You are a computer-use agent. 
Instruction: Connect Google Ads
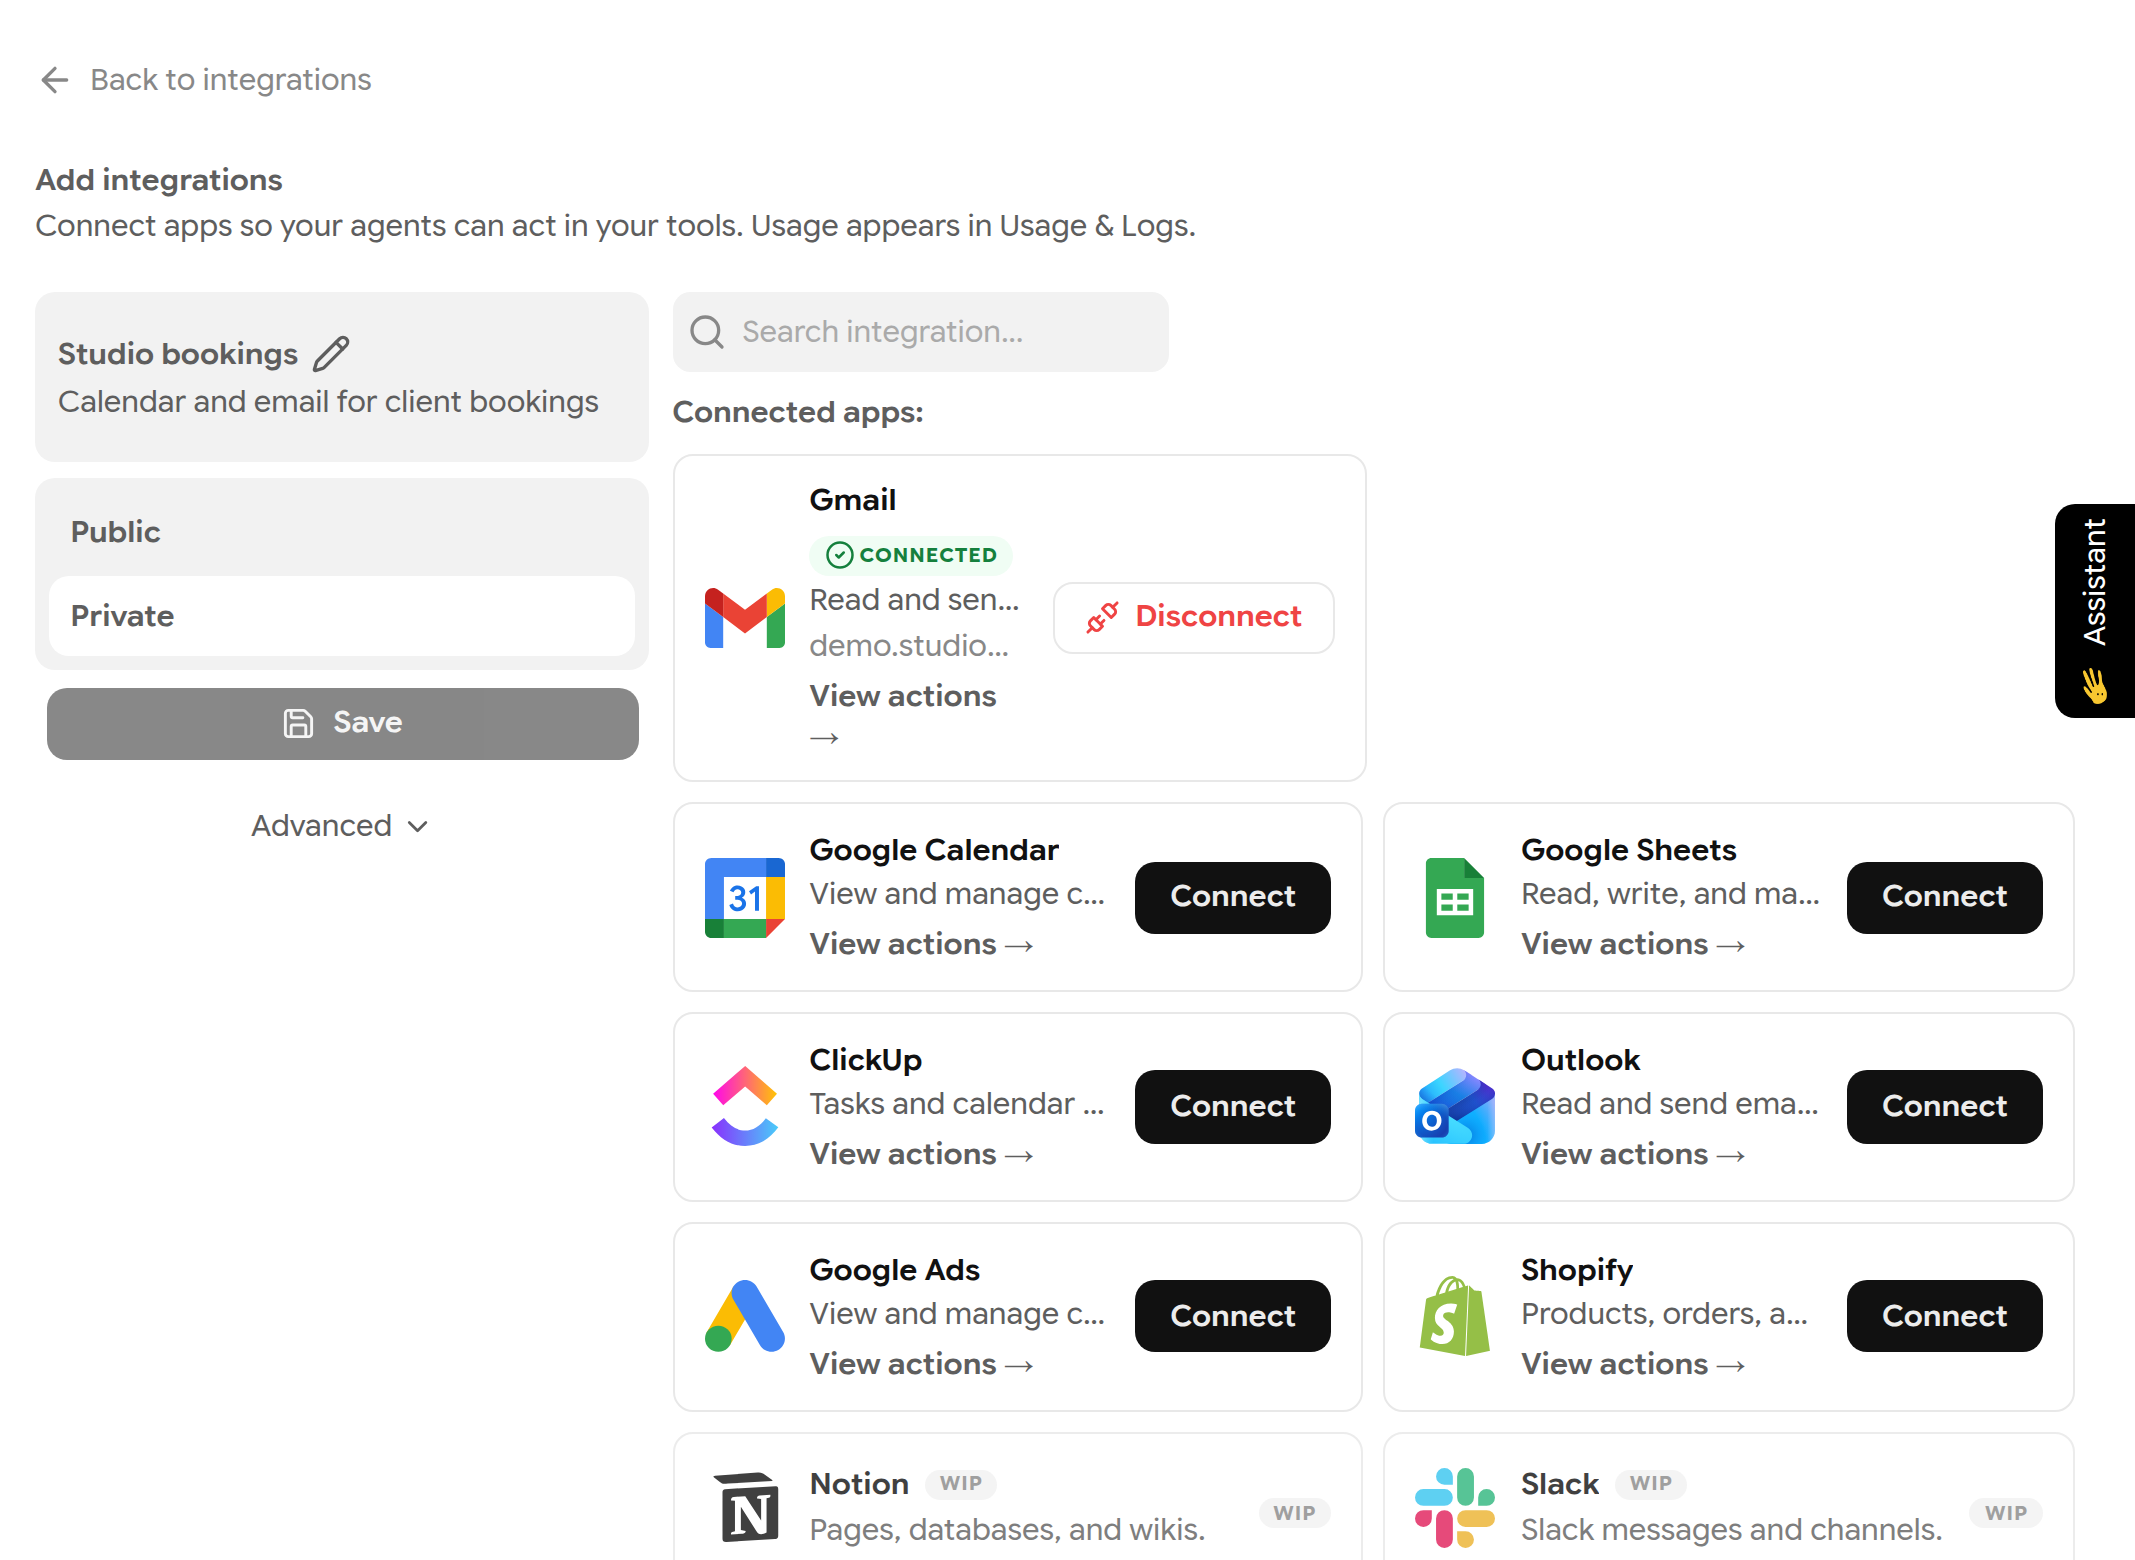tap(1233, 1316)
